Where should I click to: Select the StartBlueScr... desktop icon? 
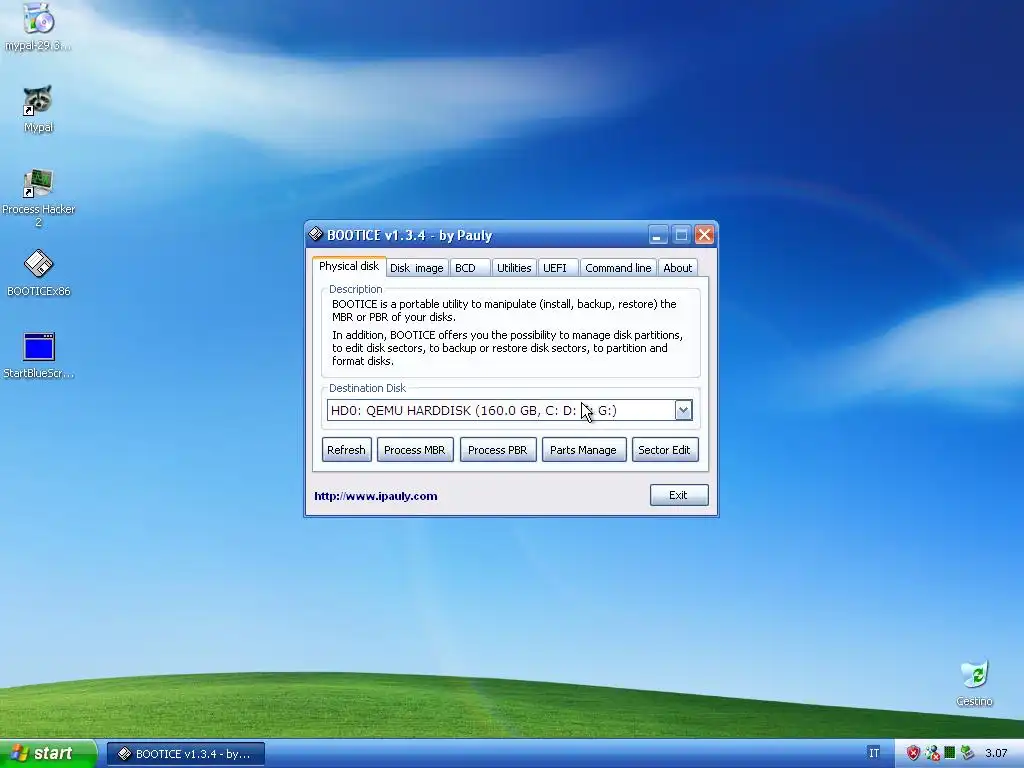pos(39,355)
